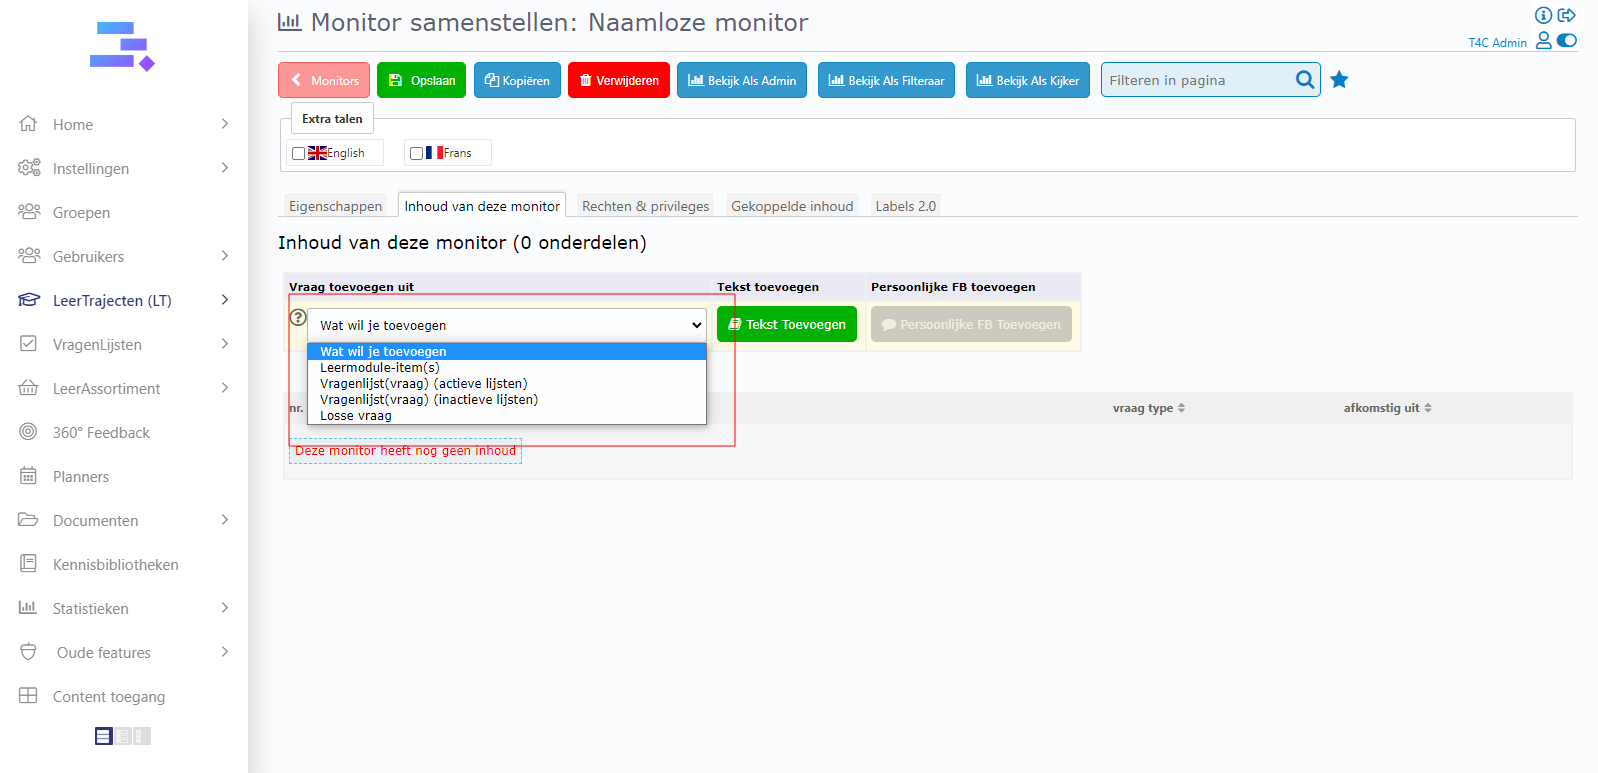Click the red Verwijderen button

coord(618,81)
